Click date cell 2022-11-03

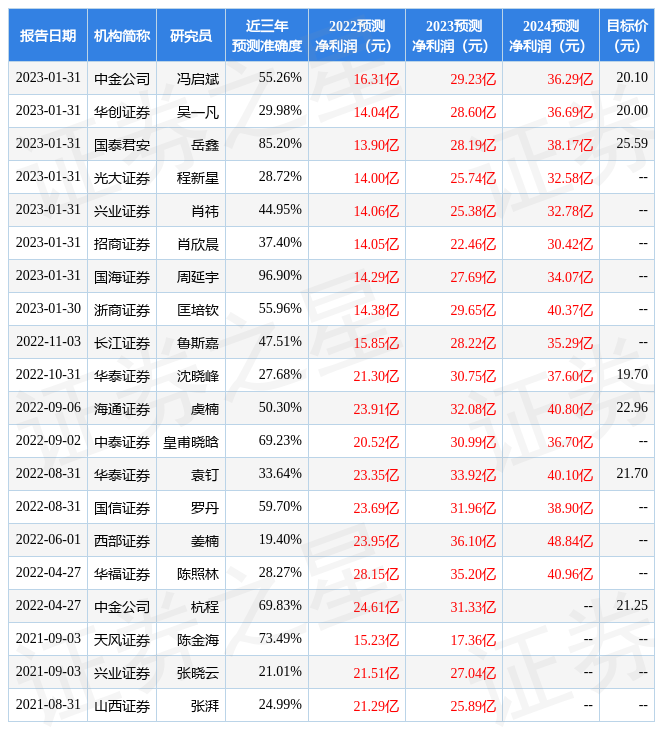[x=48, y=342]
